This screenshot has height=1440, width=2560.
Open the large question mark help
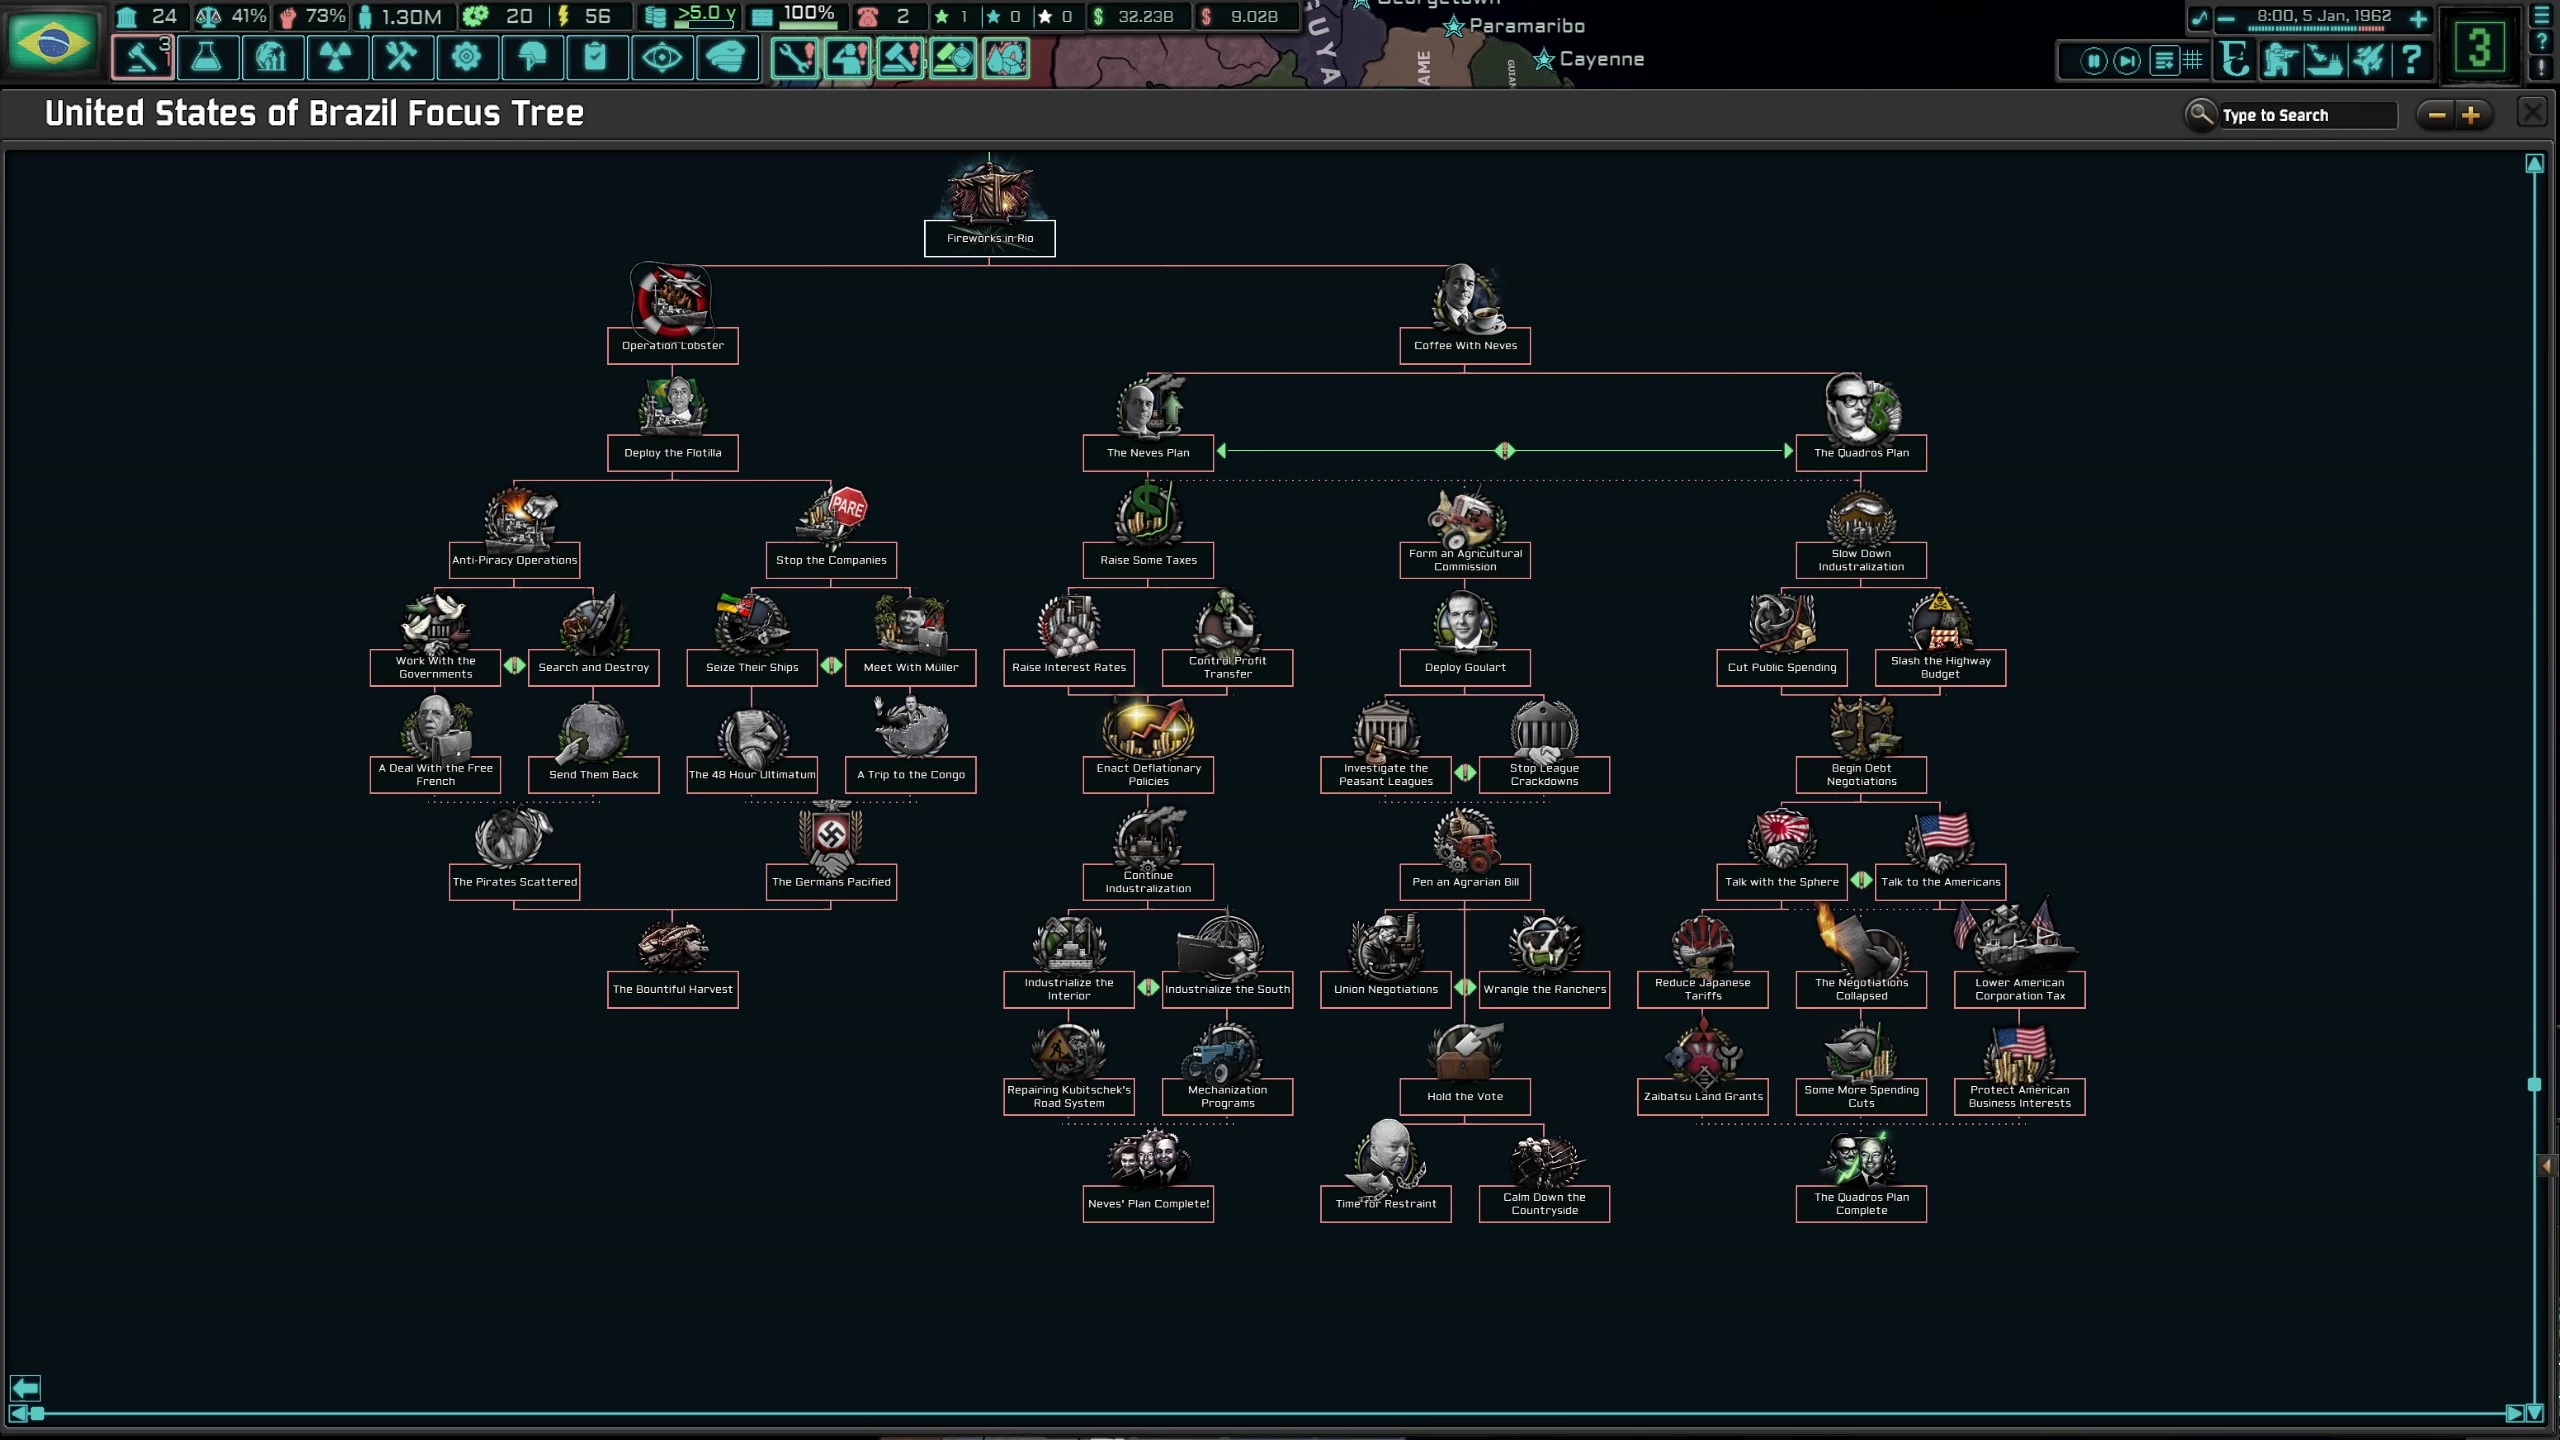2411,59
